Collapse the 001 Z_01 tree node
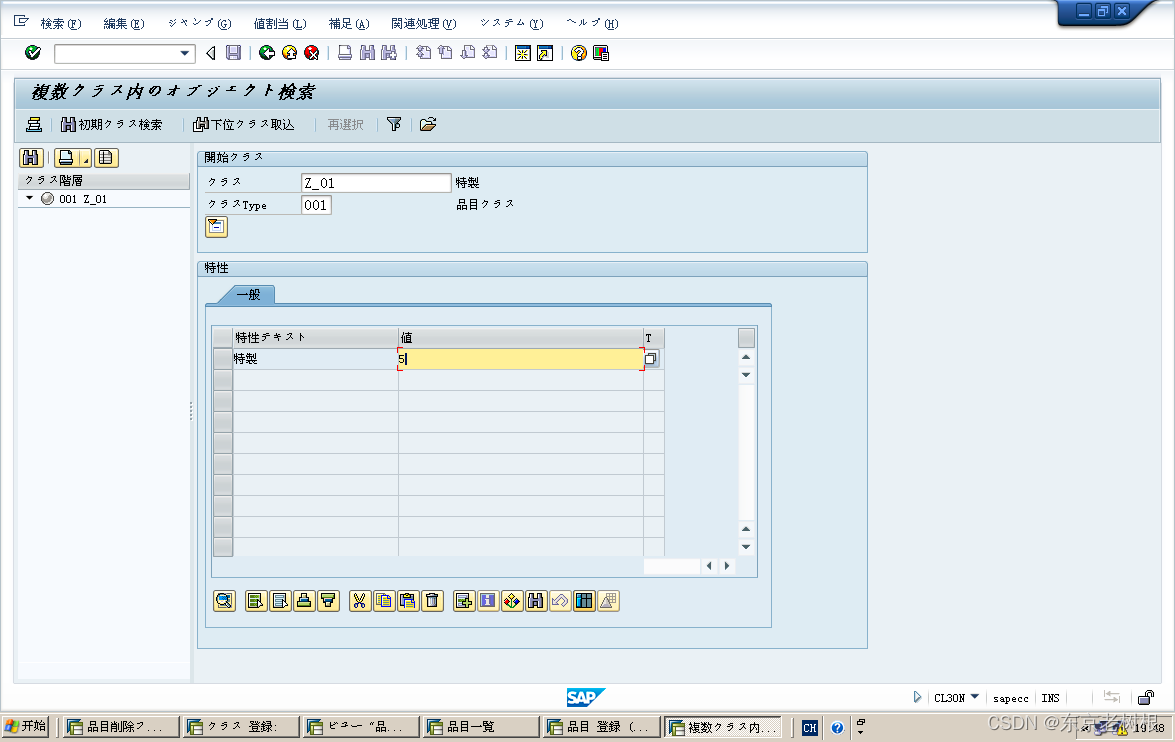 pos(27,198)
